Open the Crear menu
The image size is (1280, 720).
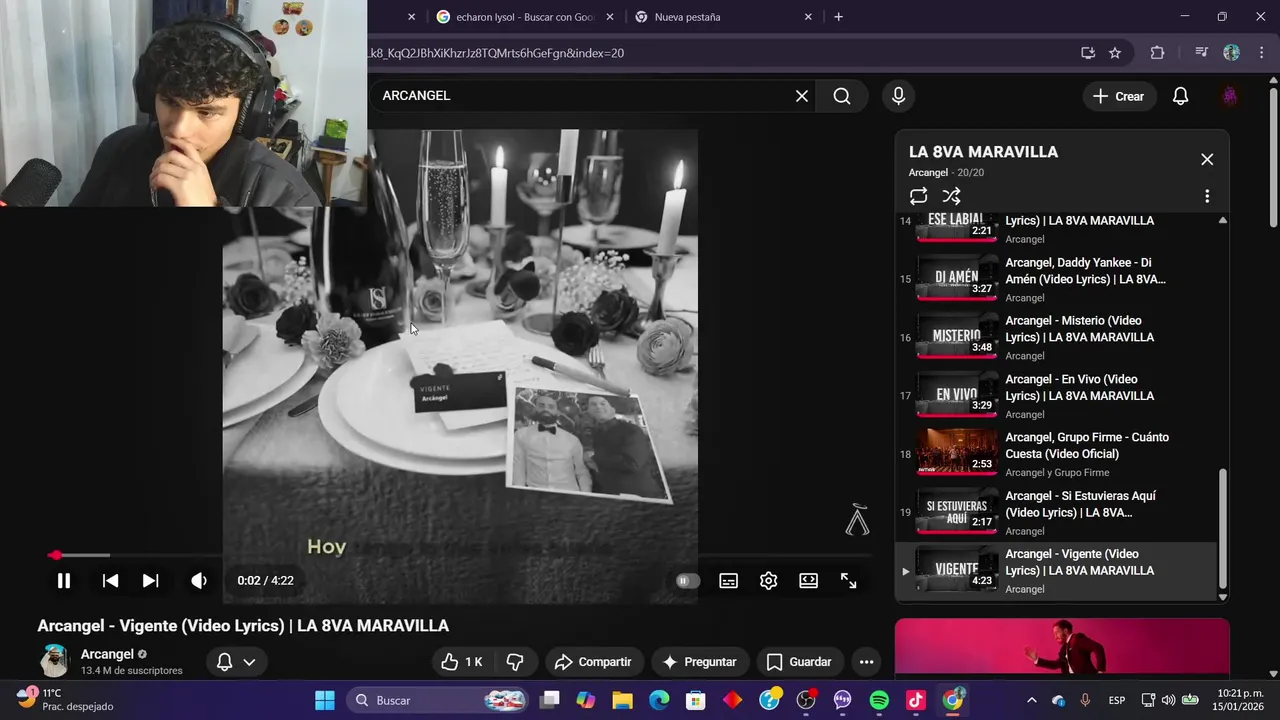click(x=1118, y=96)
